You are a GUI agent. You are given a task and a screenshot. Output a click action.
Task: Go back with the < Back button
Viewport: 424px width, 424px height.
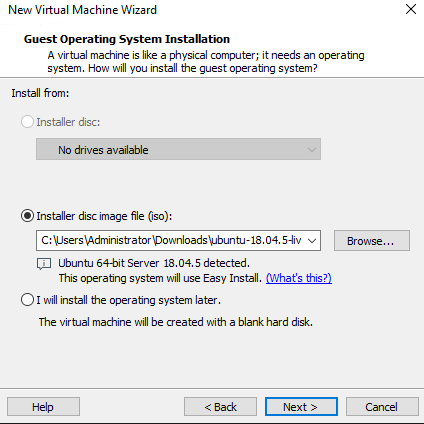[x=220, y=407]
